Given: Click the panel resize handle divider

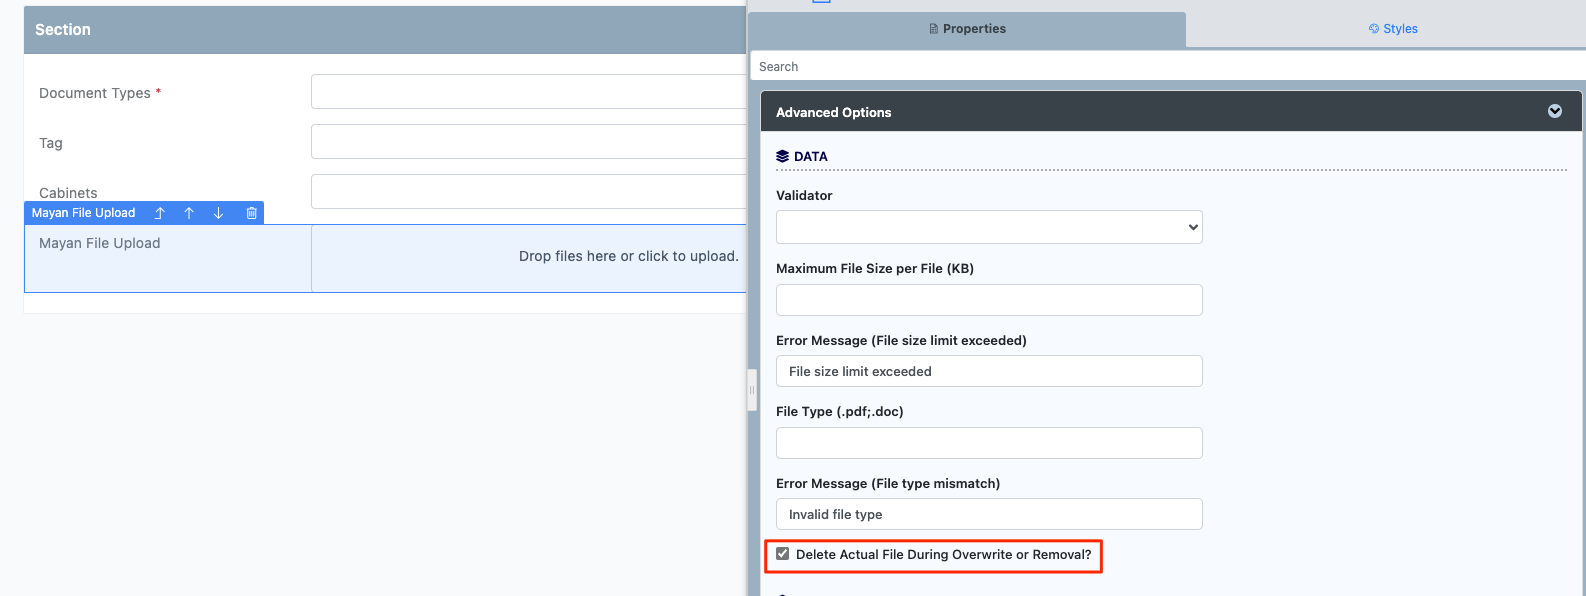Looking at the screenshot, I should [x=752, y=390].
